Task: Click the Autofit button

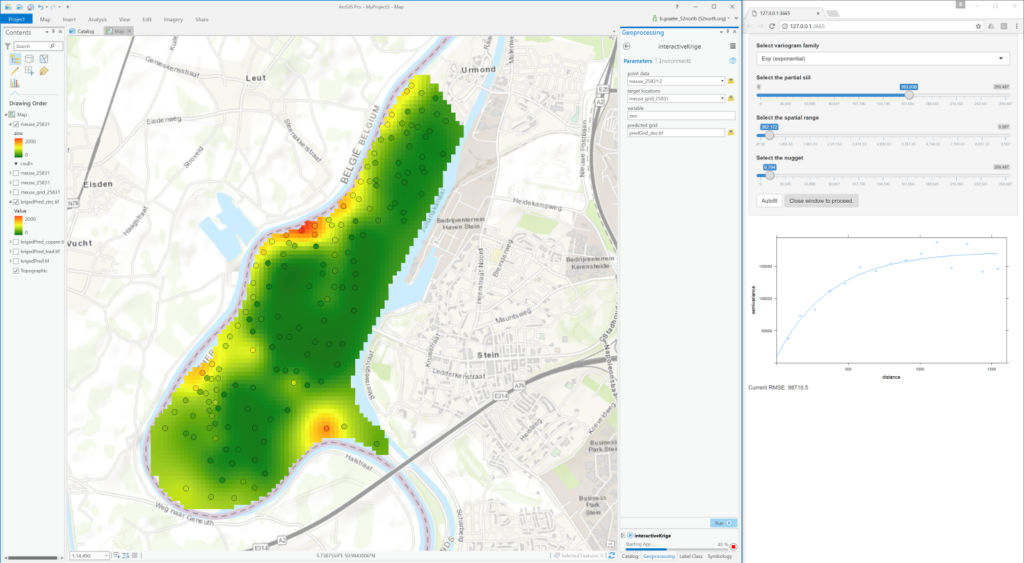Action: [x=768, y=200]
